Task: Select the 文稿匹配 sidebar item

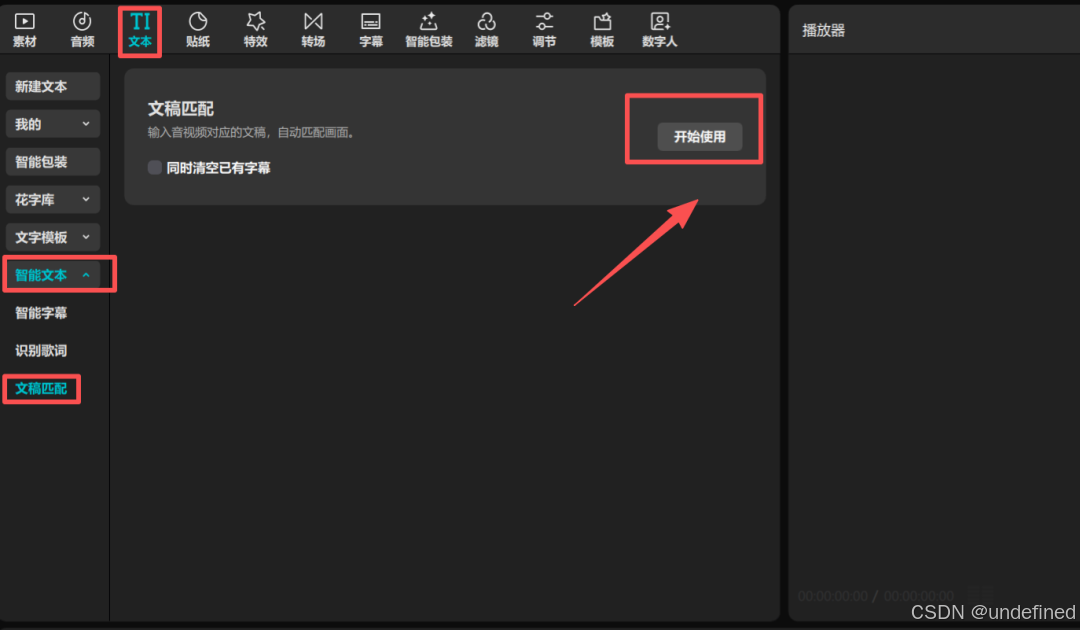Action: click(41, 388)
